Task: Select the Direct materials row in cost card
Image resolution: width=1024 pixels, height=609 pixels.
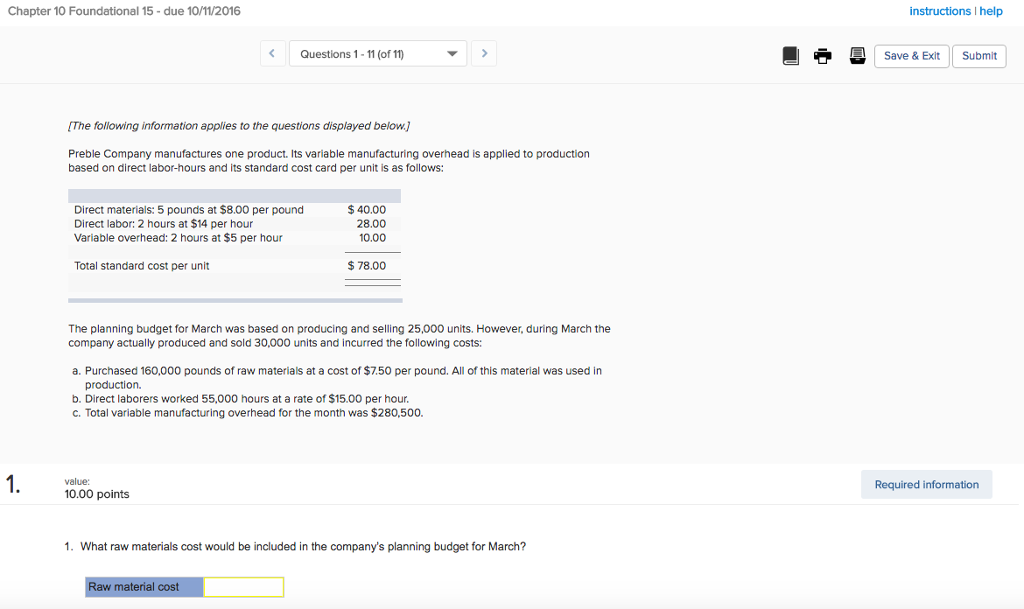Action: (x=189, y=210)
